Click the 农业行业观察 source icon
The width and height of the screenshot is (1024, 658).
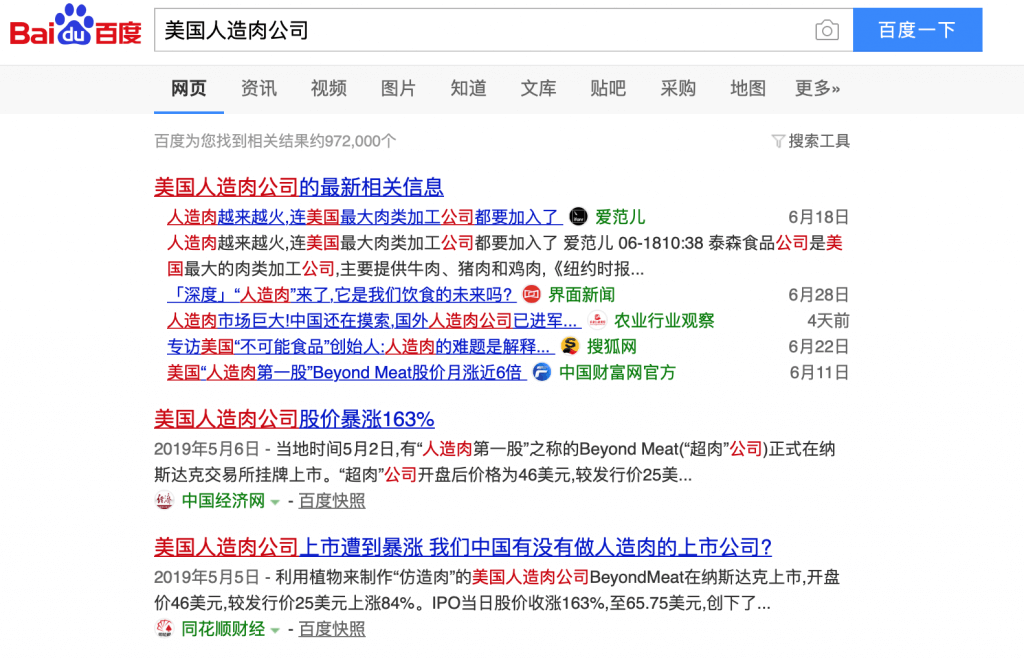click(597, 320)
